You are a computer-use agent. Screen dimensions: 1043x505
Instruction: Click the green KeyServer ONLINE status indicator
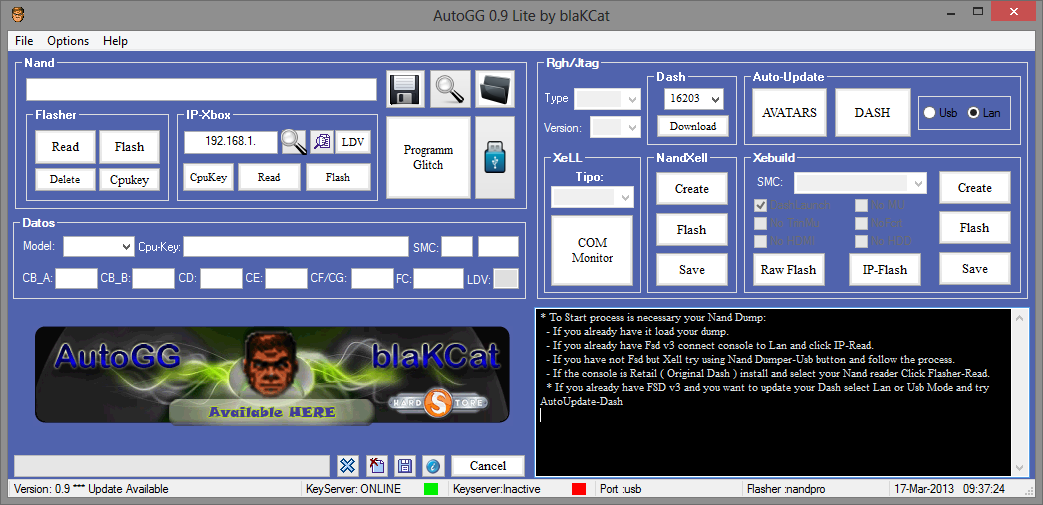[x=431, y=489]
